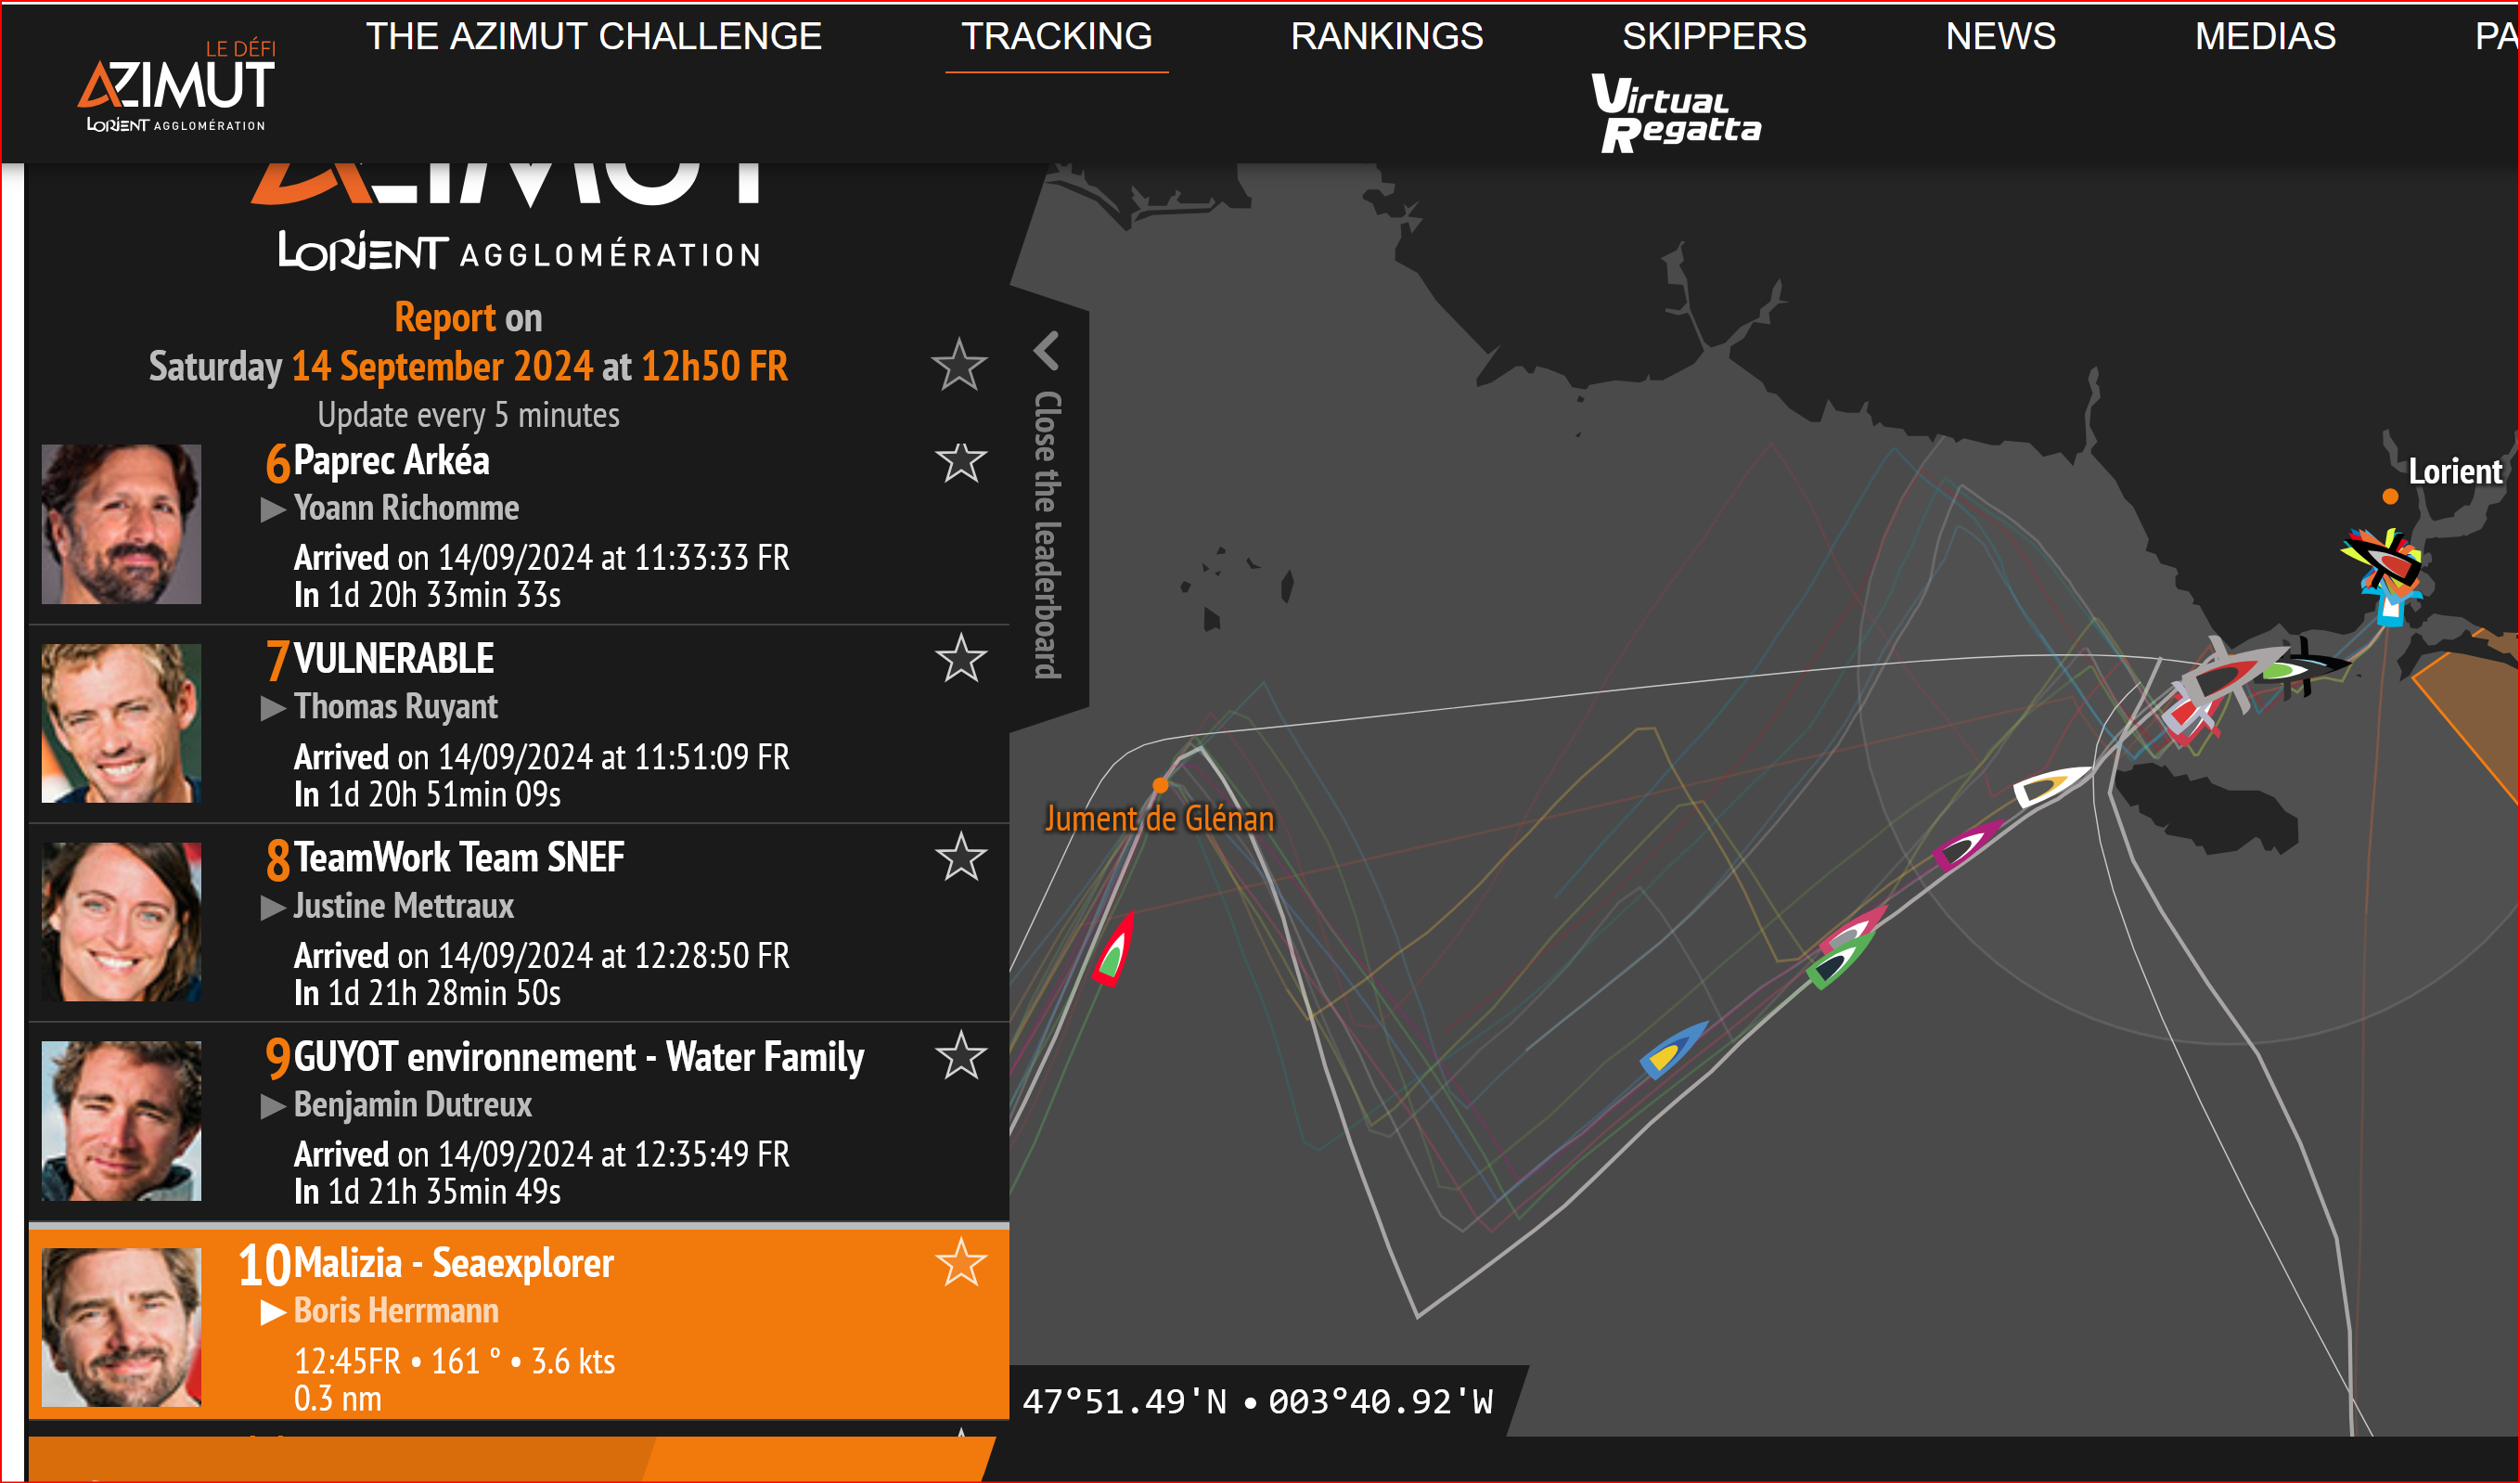
Task: Click Justine Mettraux skipper name
Action: pyautogui.click(x=403, y=906)
